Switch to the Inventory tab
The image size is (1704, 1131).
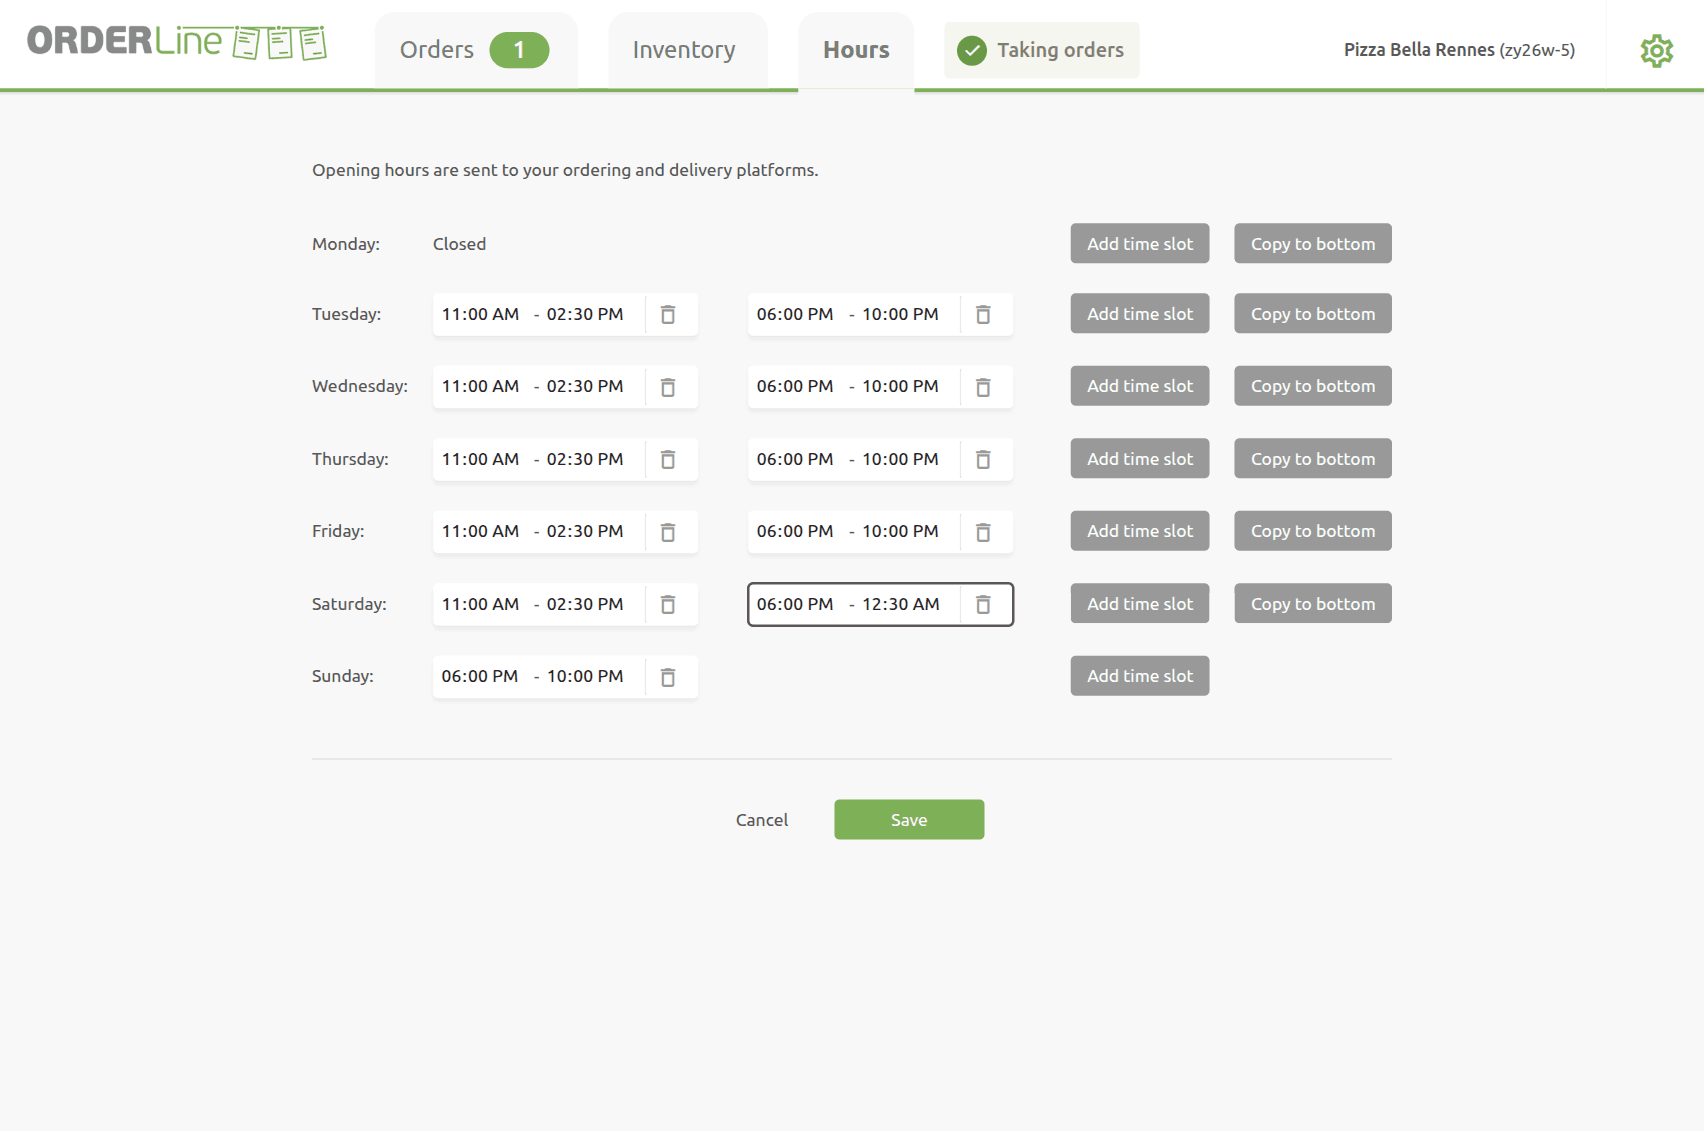point(688,50)
